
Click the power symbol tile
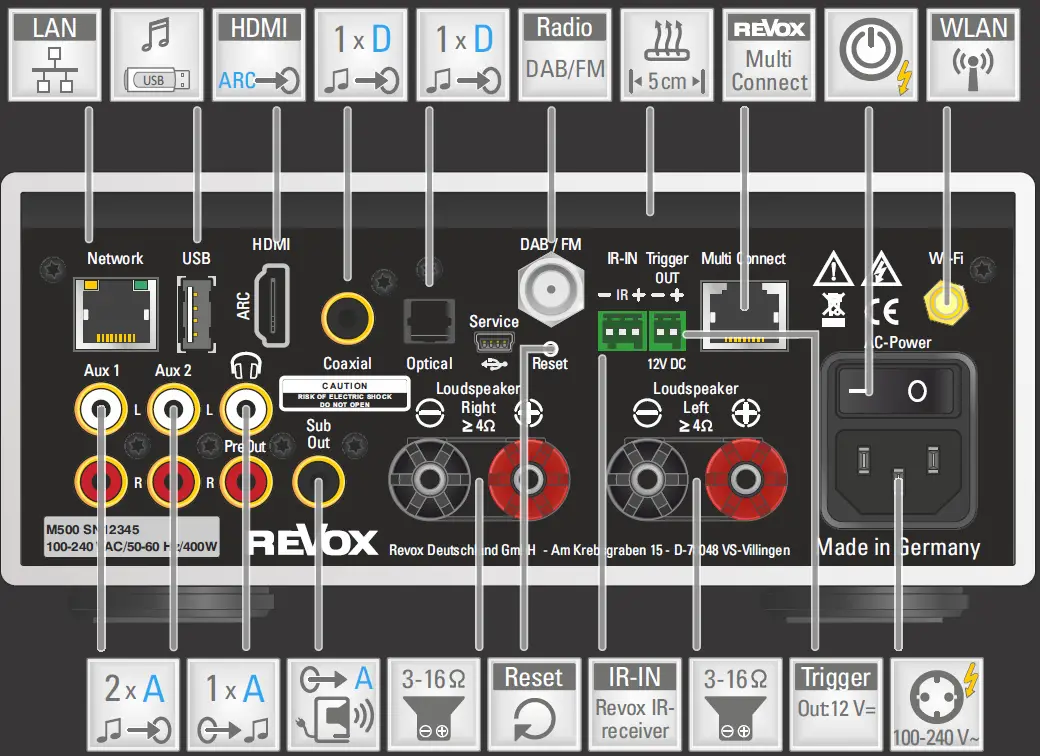coord(872,55)
